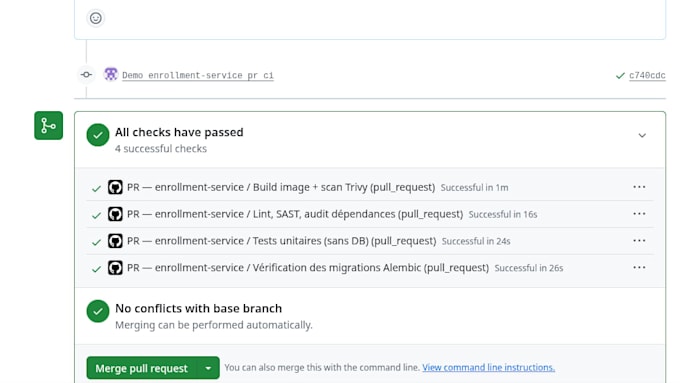Open options menu for Tests unitaires check
Viewport: 680px width, 383px height.
click(639, 241)
